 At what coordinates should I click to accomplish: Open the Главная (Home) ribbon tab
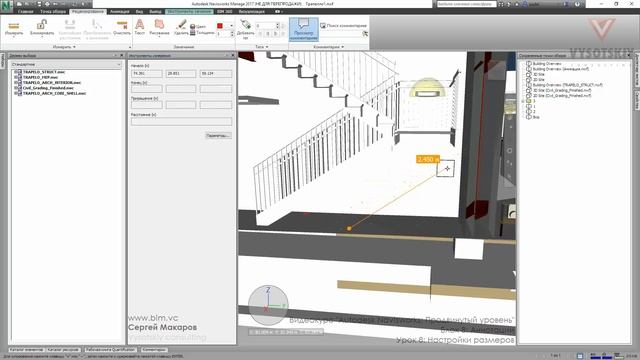point(25,11)
